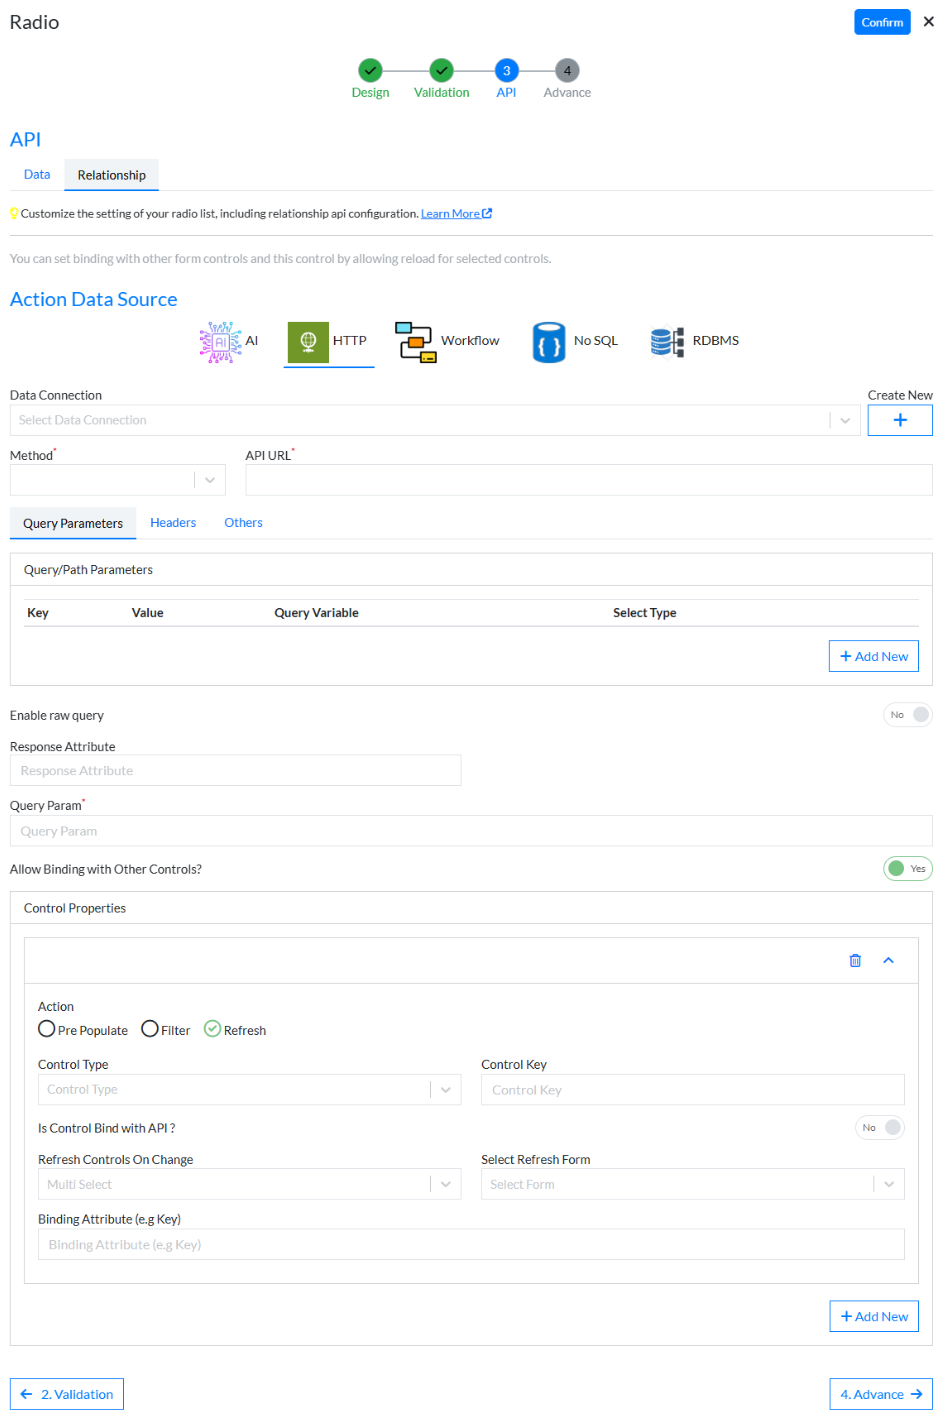Select the Workflow data source icon
Viewport: 942px width, 1418px height.
pyautogui.click(x=414, y=342)
